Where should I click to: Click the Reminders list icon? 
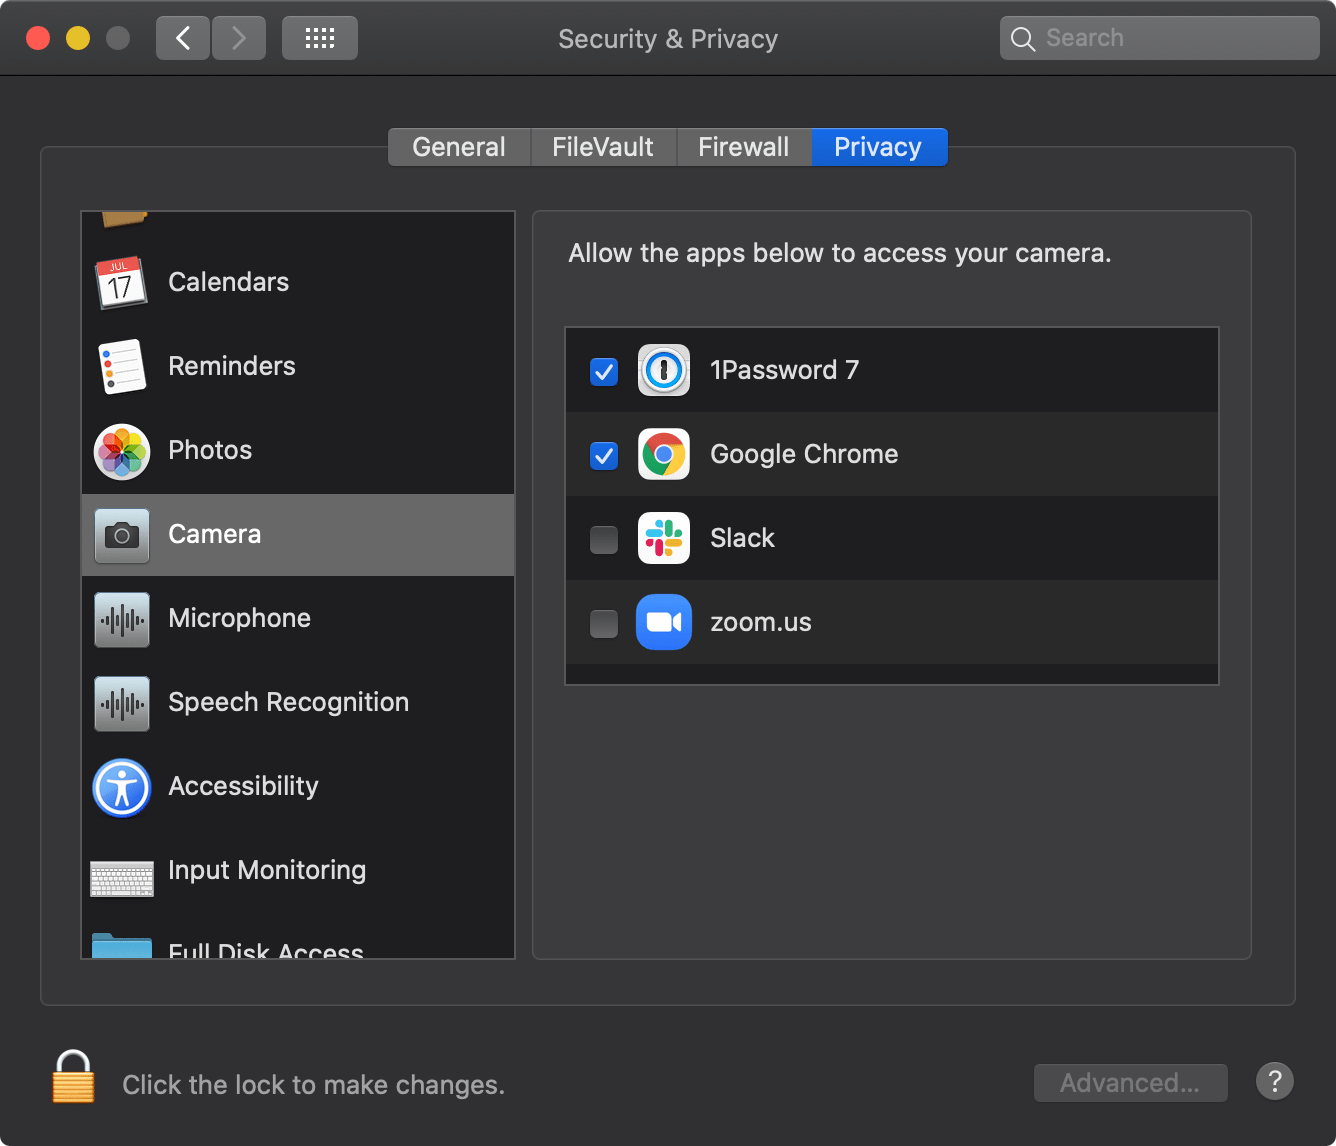[122, 366]
